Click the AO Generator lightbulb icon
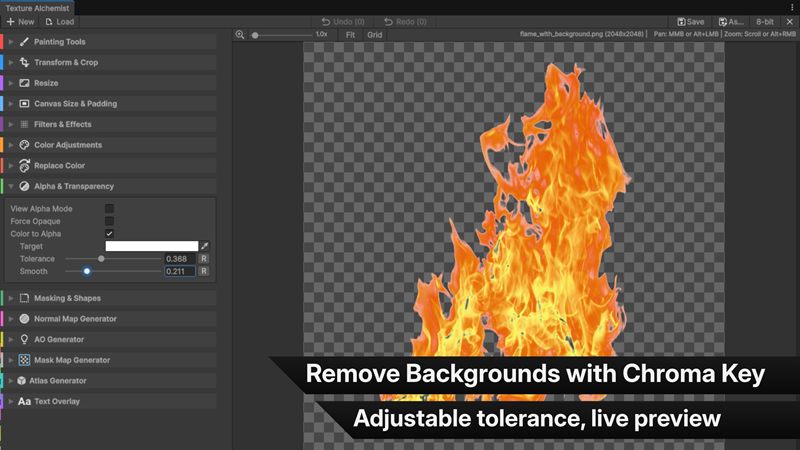Screen dimensions: 800x450 click(x=24, y=339)
